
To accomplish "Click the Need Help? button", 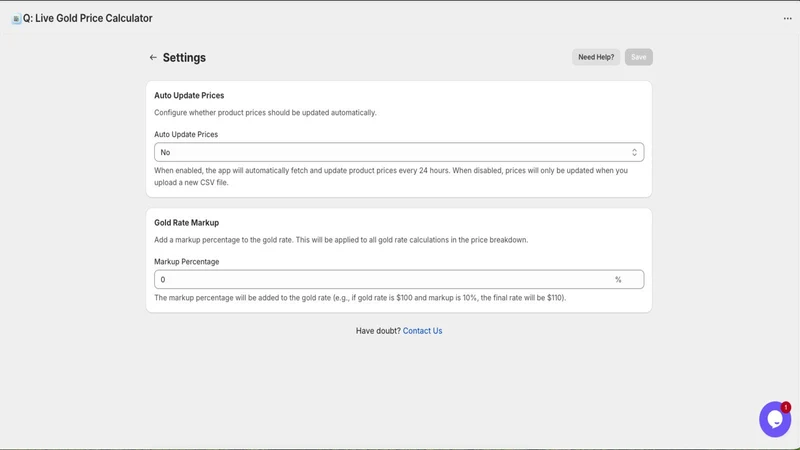I will [x=596, y=57].
